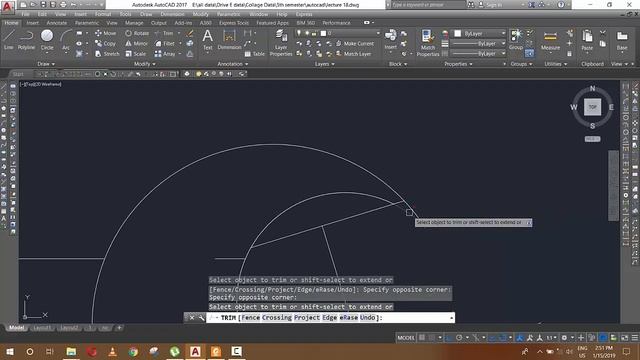
Task: Toggle grid display in status bar
Action: point(422,338)
